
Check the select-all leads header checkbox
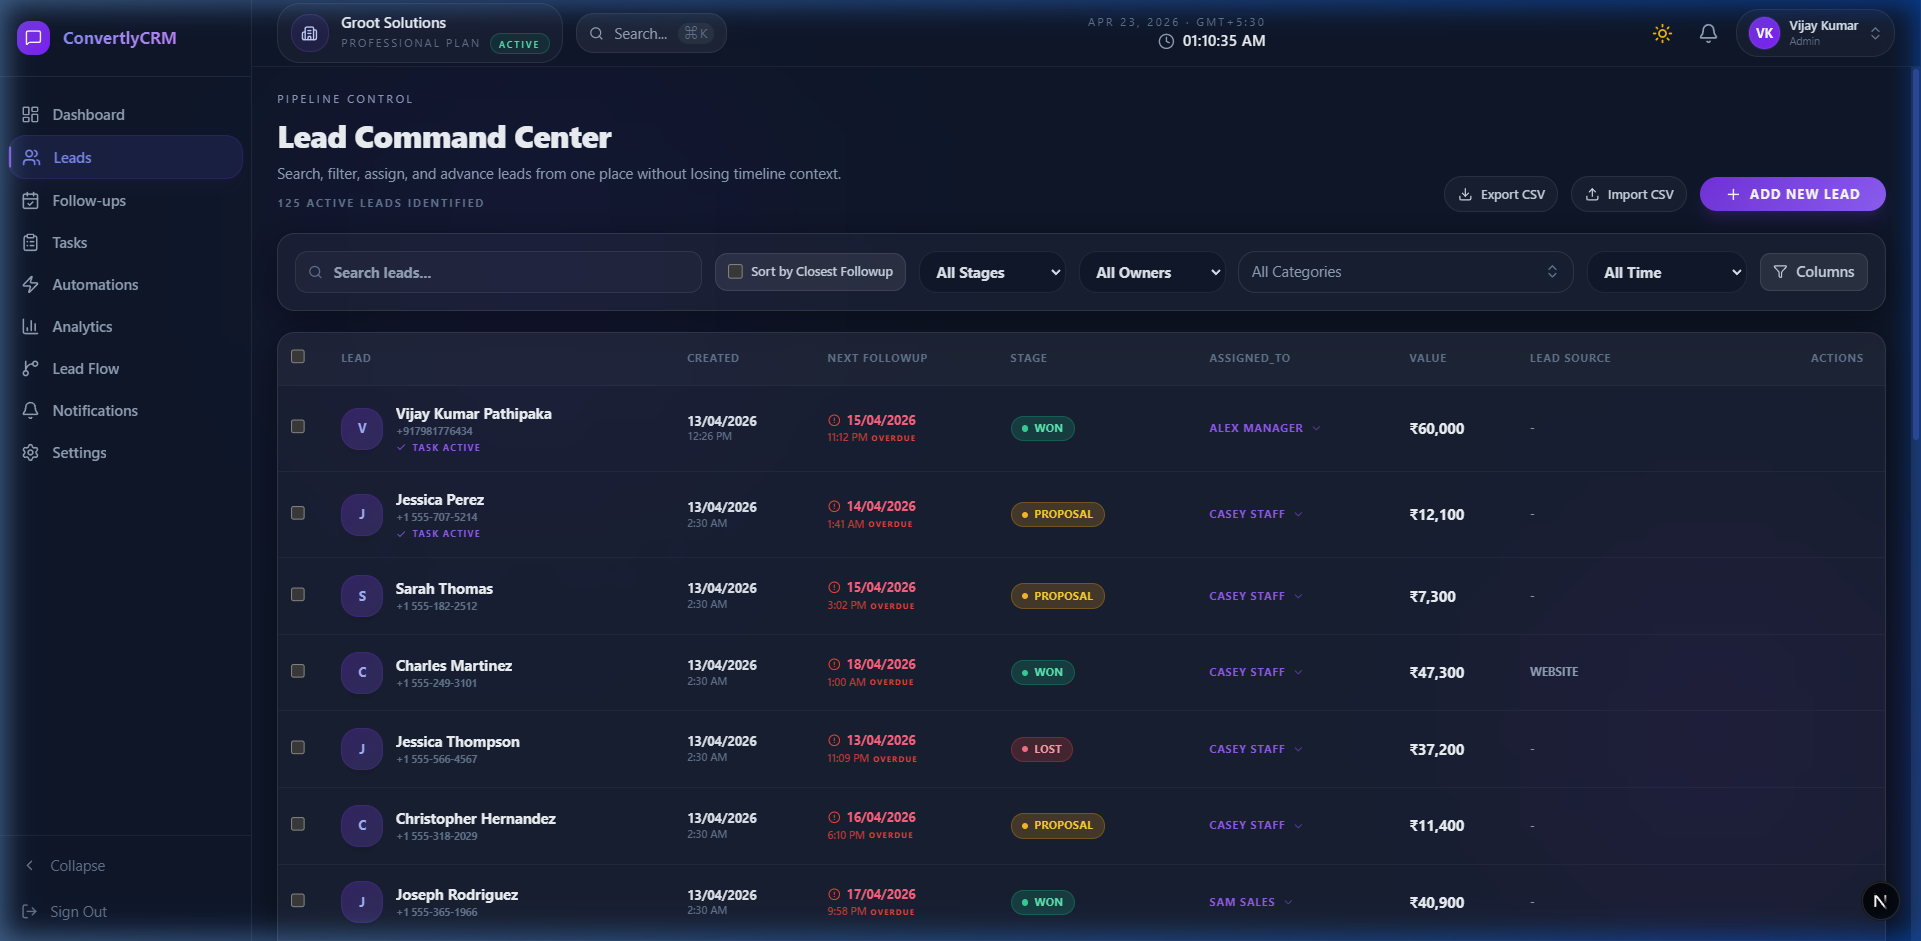[x=298, y=357]
